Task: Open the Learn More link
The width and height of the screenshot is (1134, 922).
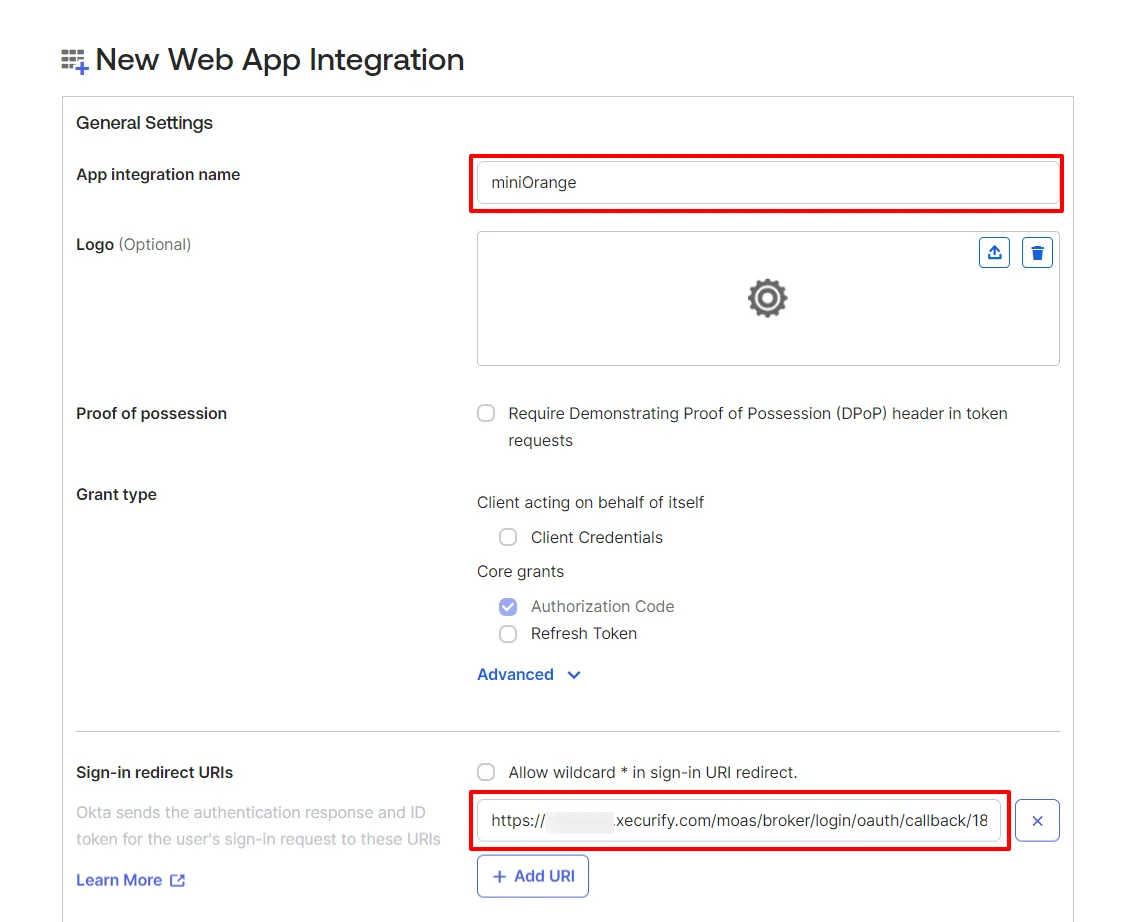Action: tap(118, 880)
